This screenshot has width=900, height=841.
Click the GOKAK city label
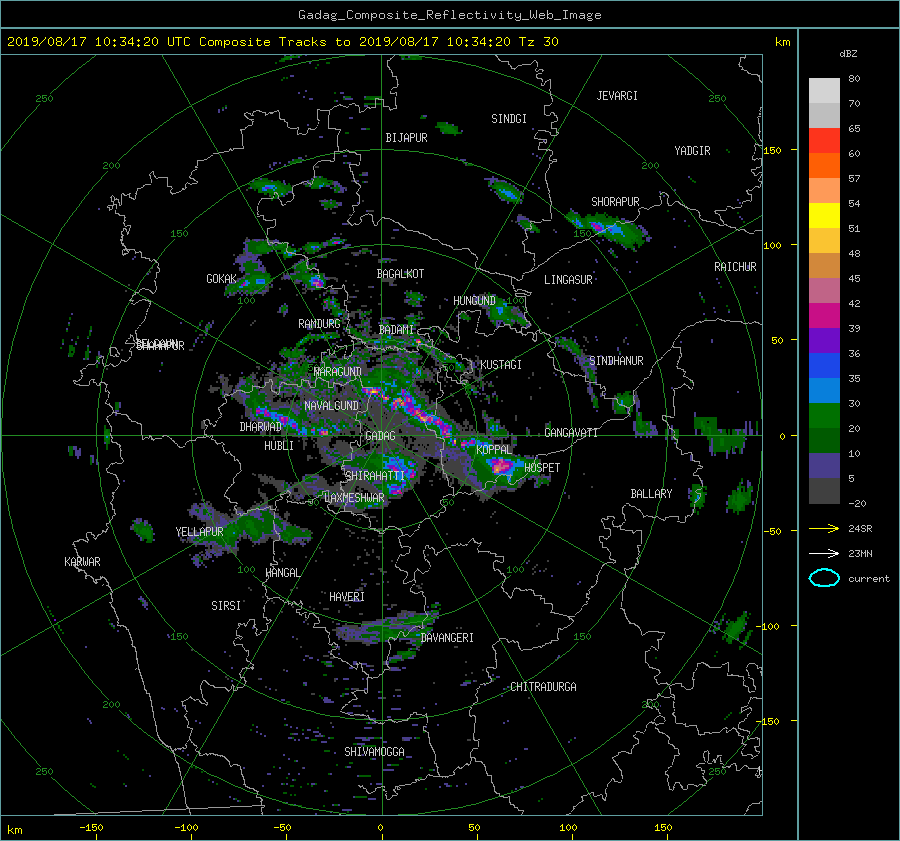(221, 278)
